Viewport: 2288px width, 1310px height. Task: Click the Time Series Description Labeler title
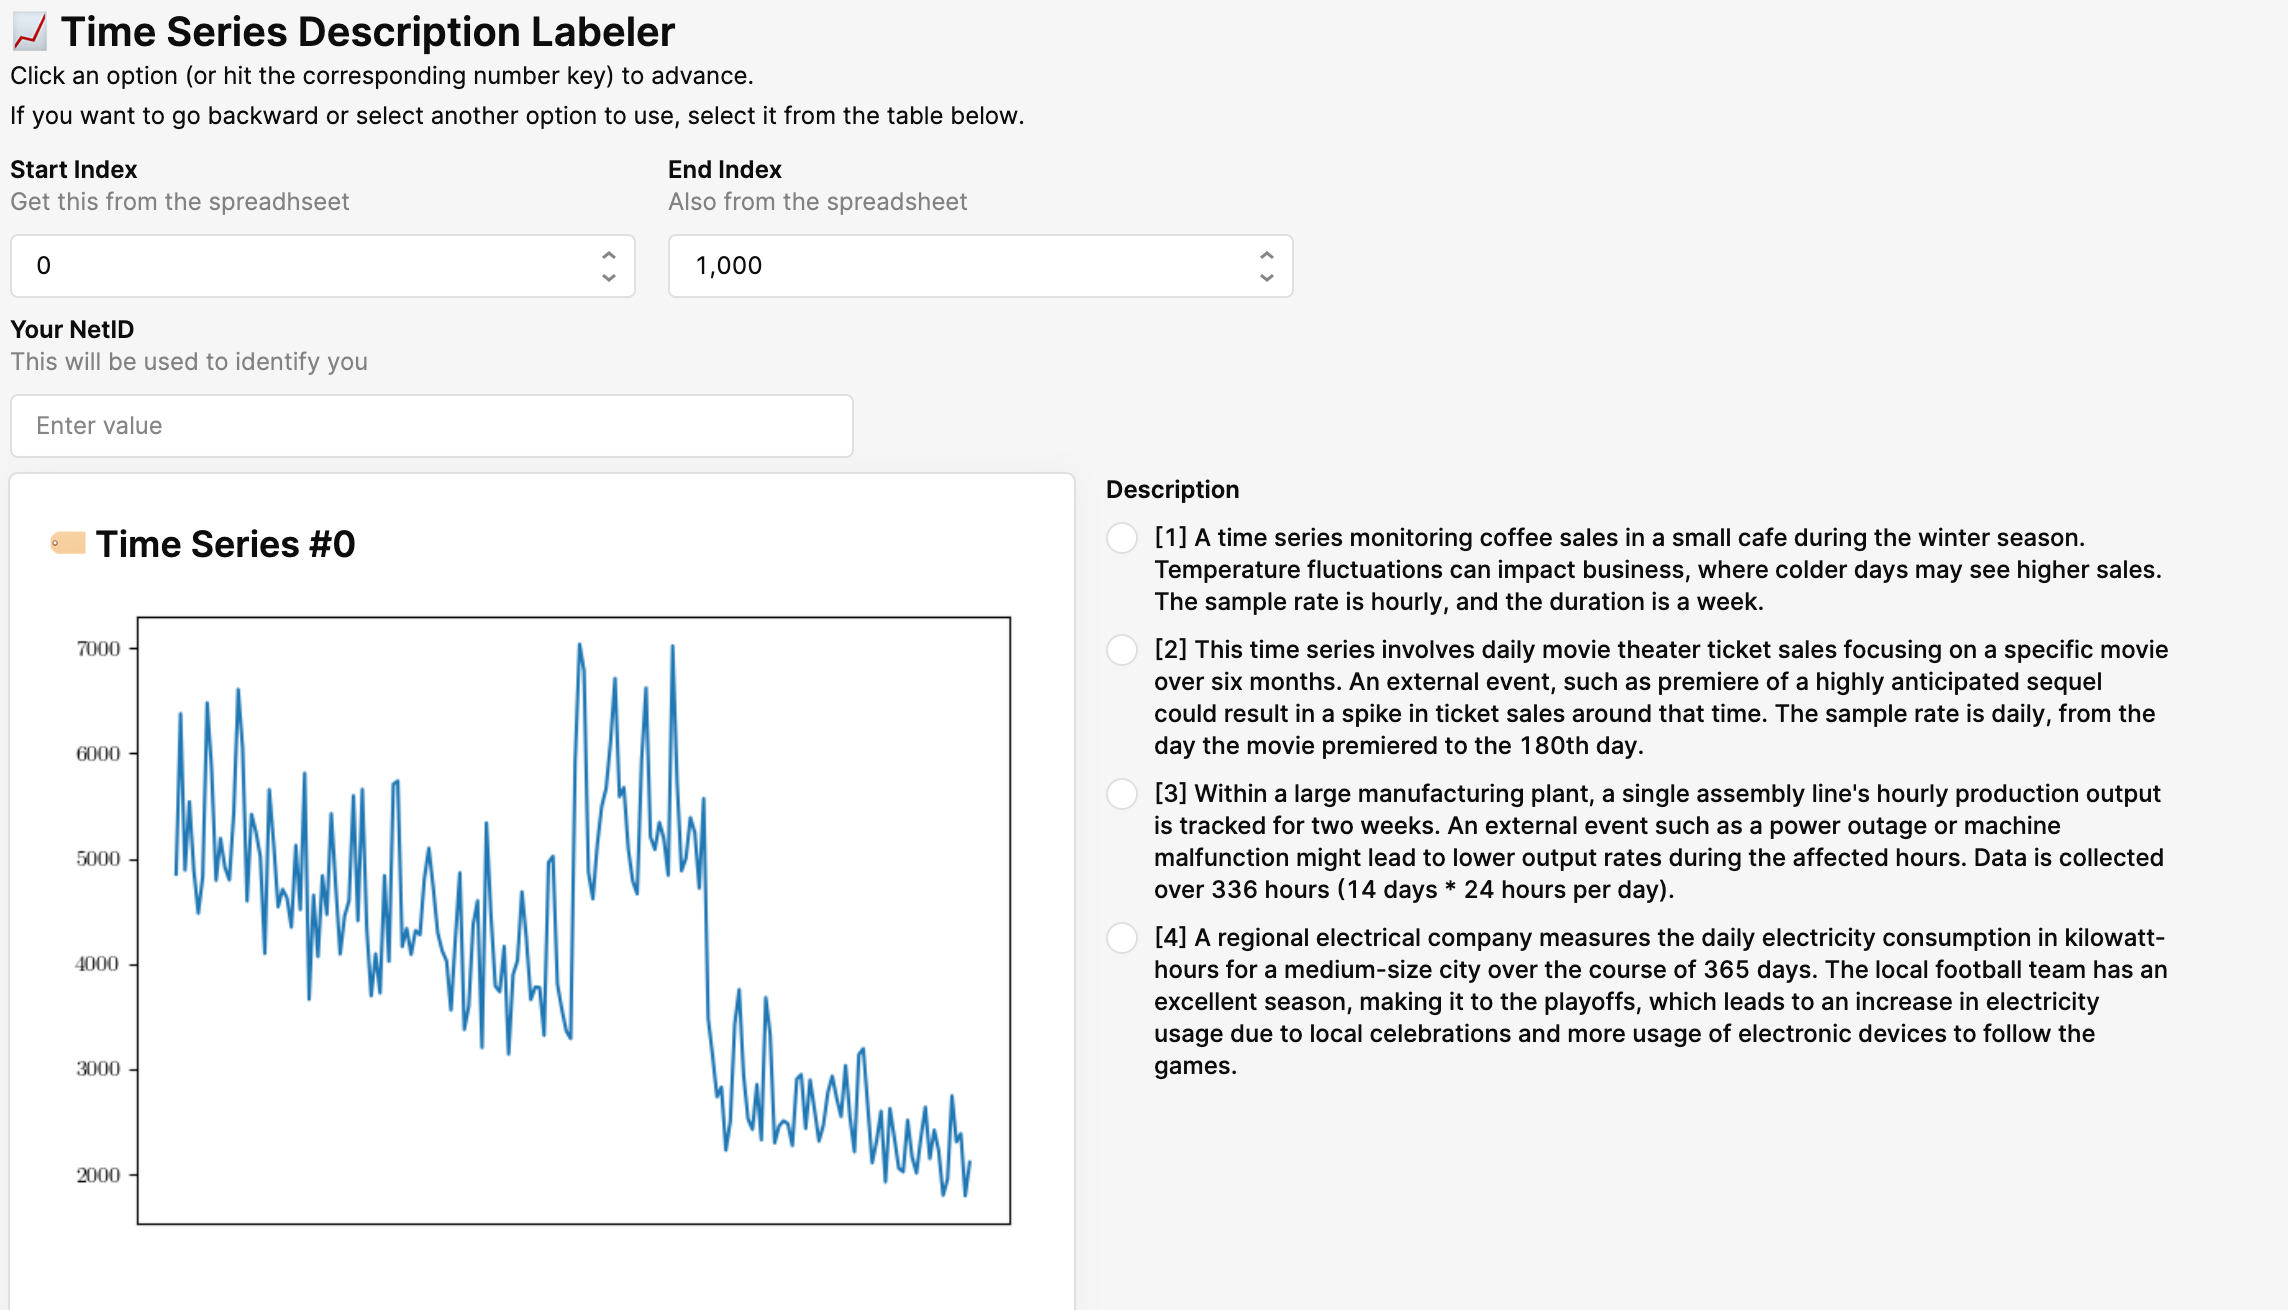pyautogui.click(x=367, y=32)
